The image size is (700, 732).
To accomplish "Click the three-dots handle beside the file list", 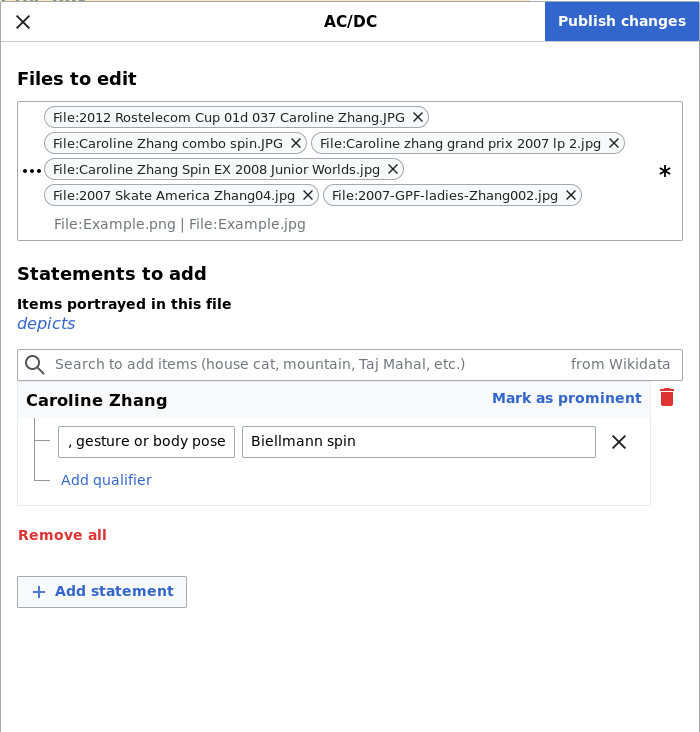I will pyautogui.click(x=32, y=172).
